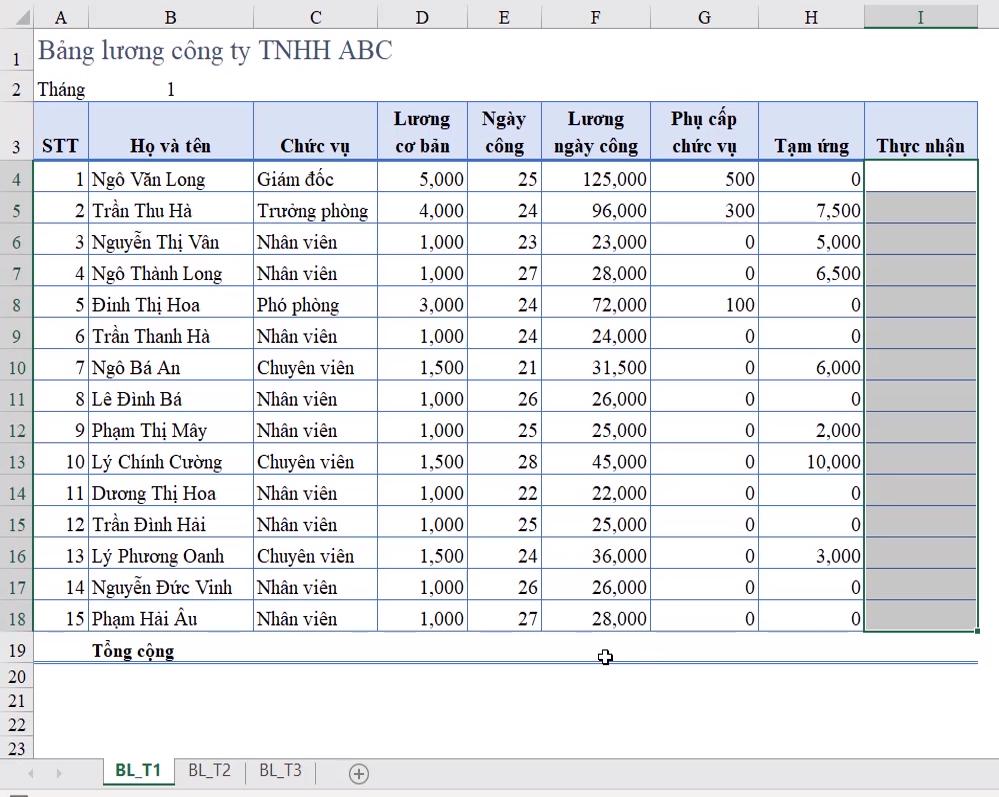
Task: Select cell I4 under Thực nhận
Action: (x=920, y=179)
